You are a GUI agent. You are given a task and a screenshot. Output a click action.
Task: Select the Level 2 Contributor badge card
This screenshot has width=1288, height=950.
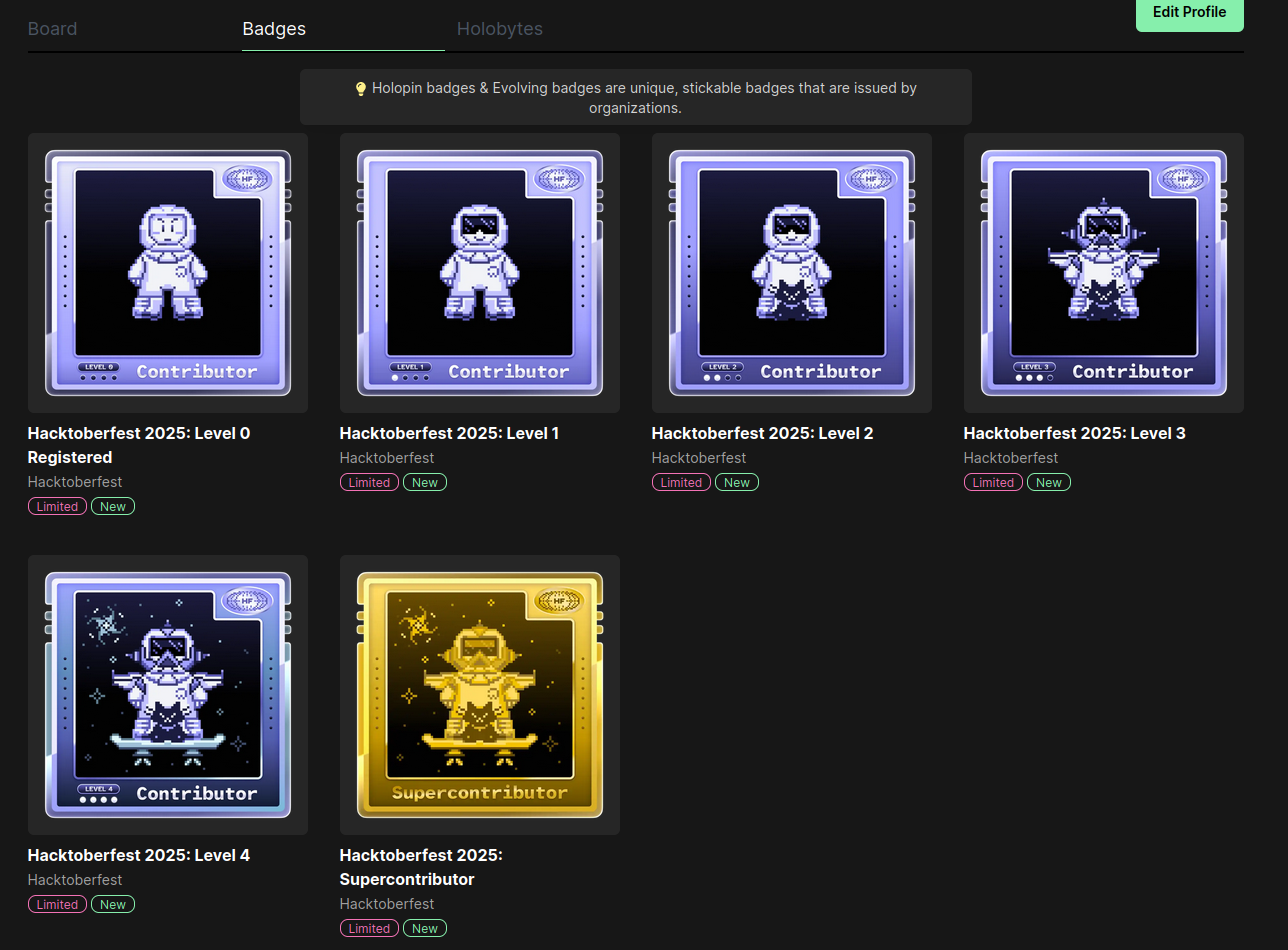point(792,273)
